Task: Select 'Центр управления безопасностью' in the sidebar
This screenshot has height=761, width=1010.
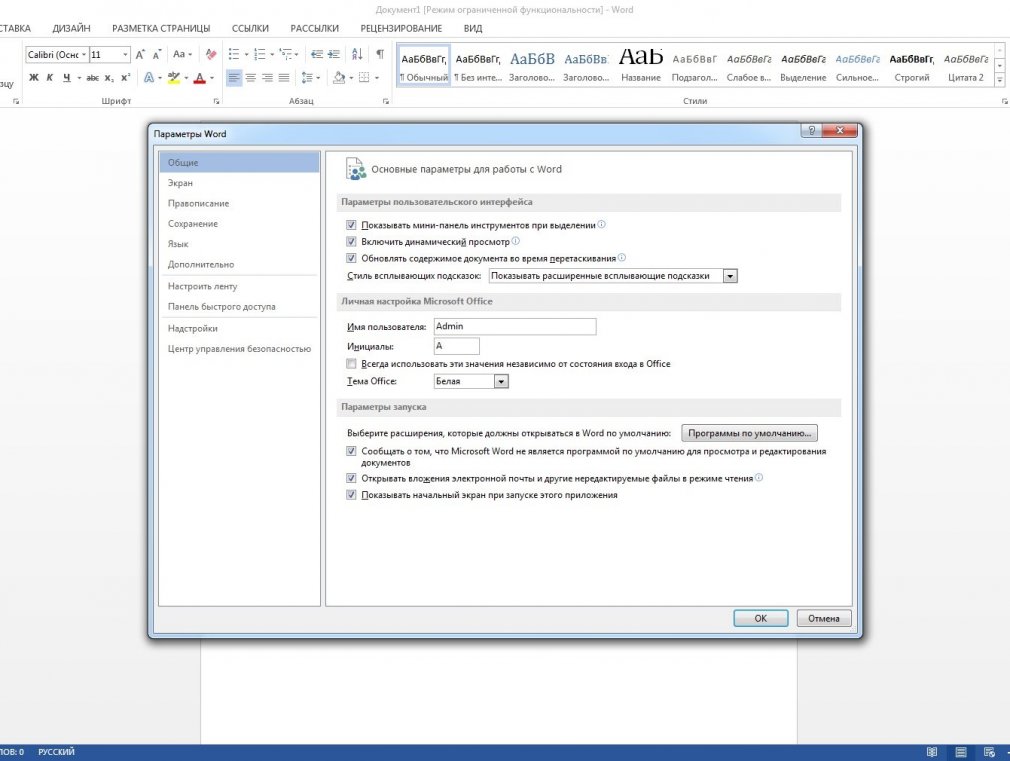Action: click(x=240, y=349)
